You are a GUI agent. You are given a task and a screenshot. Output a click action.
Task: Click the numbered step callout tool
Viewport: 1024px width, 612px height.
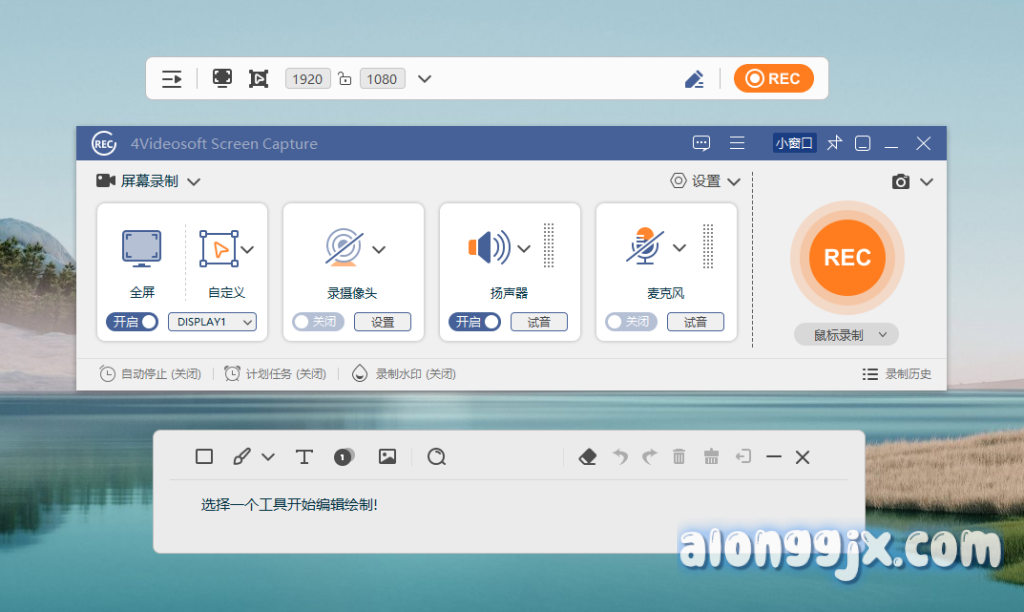tap(343, 457)
